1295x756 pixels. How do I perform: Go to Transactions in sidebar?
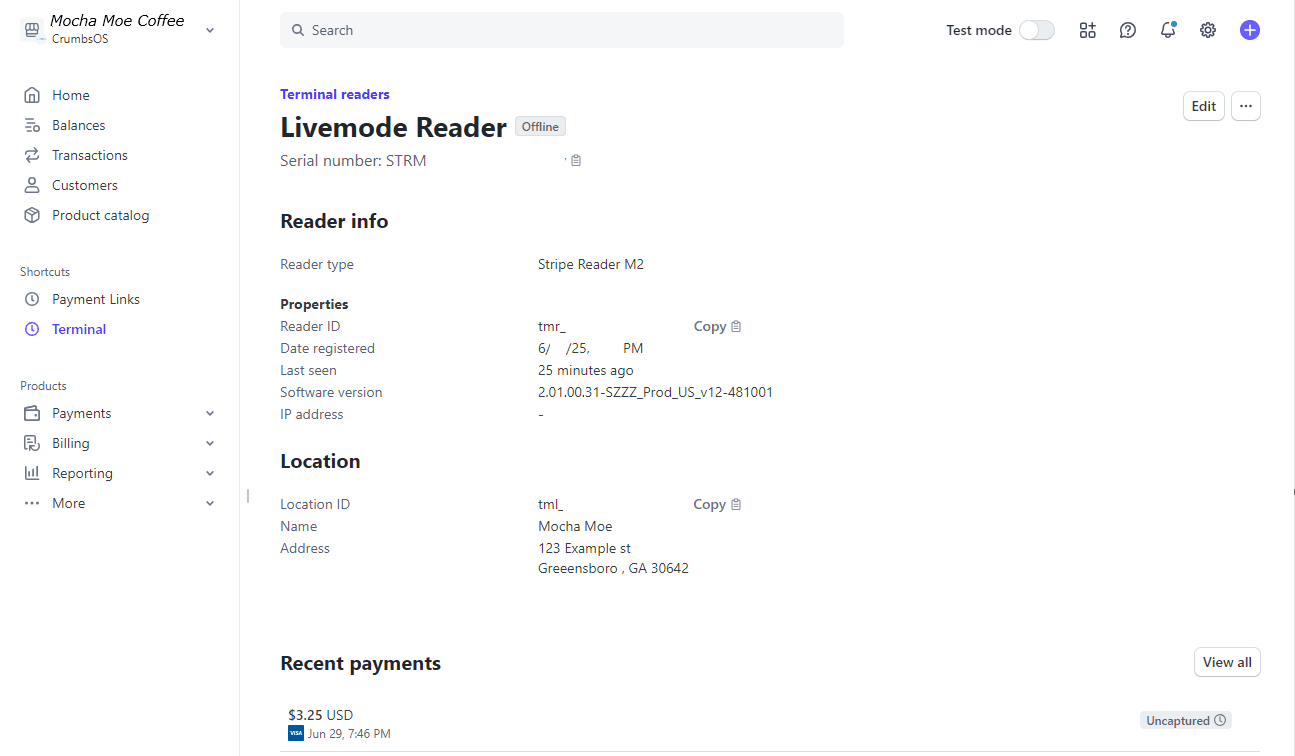click(90, 155)
